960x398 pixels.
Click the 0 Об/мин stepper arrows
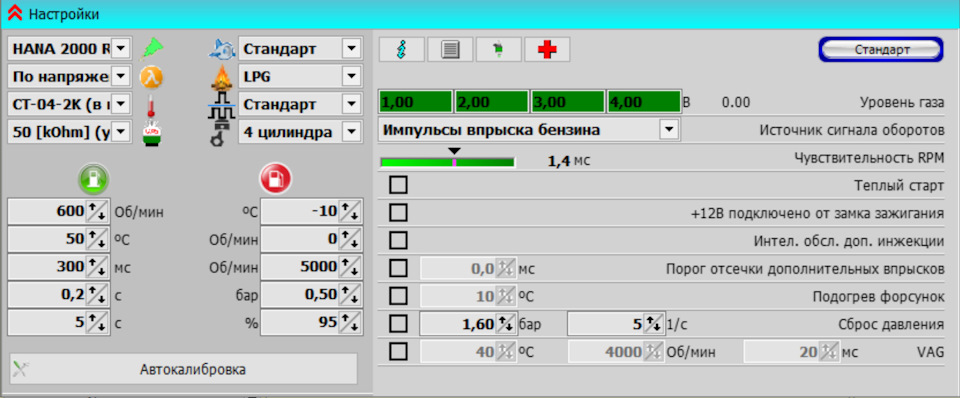coord(349,239)
